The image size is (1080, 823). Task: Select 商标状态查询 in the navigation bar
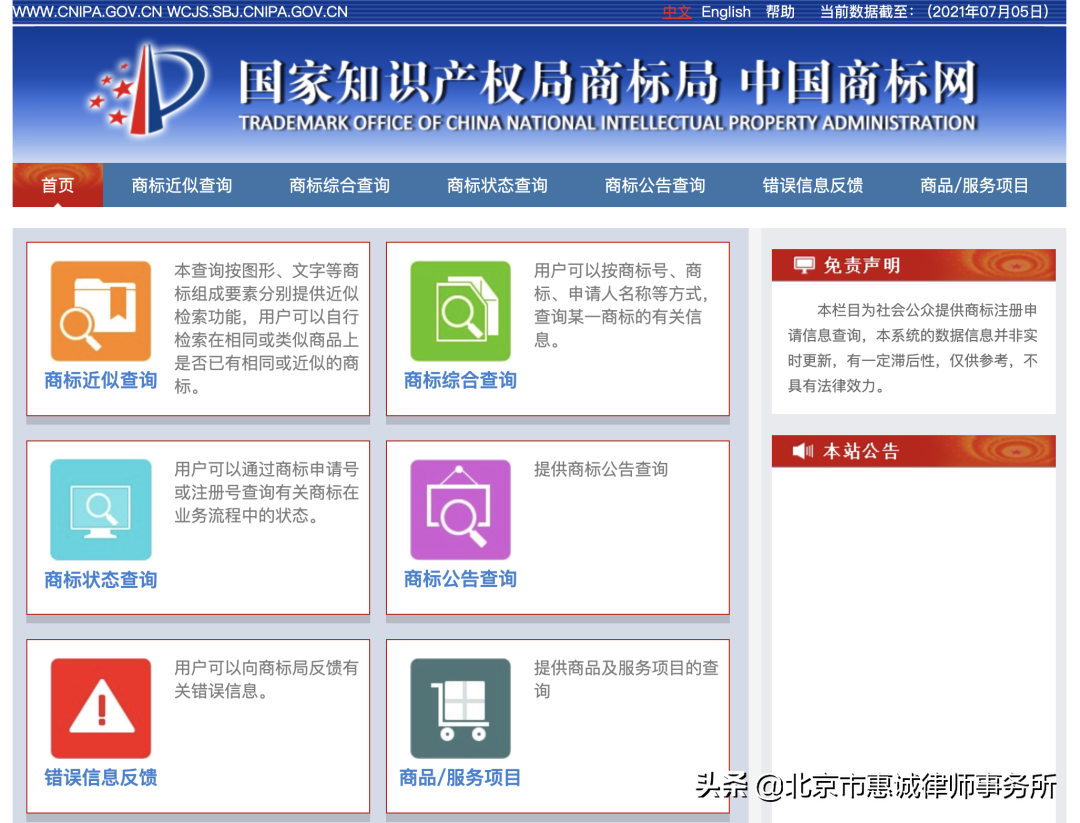pos(497,185)
